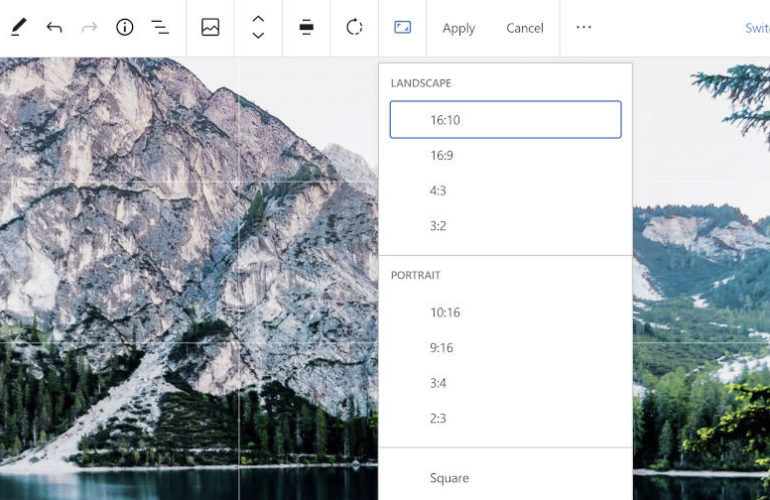
Task: Toggle the aspect ratio dropdown icon
Action: [x=403, y=28]
